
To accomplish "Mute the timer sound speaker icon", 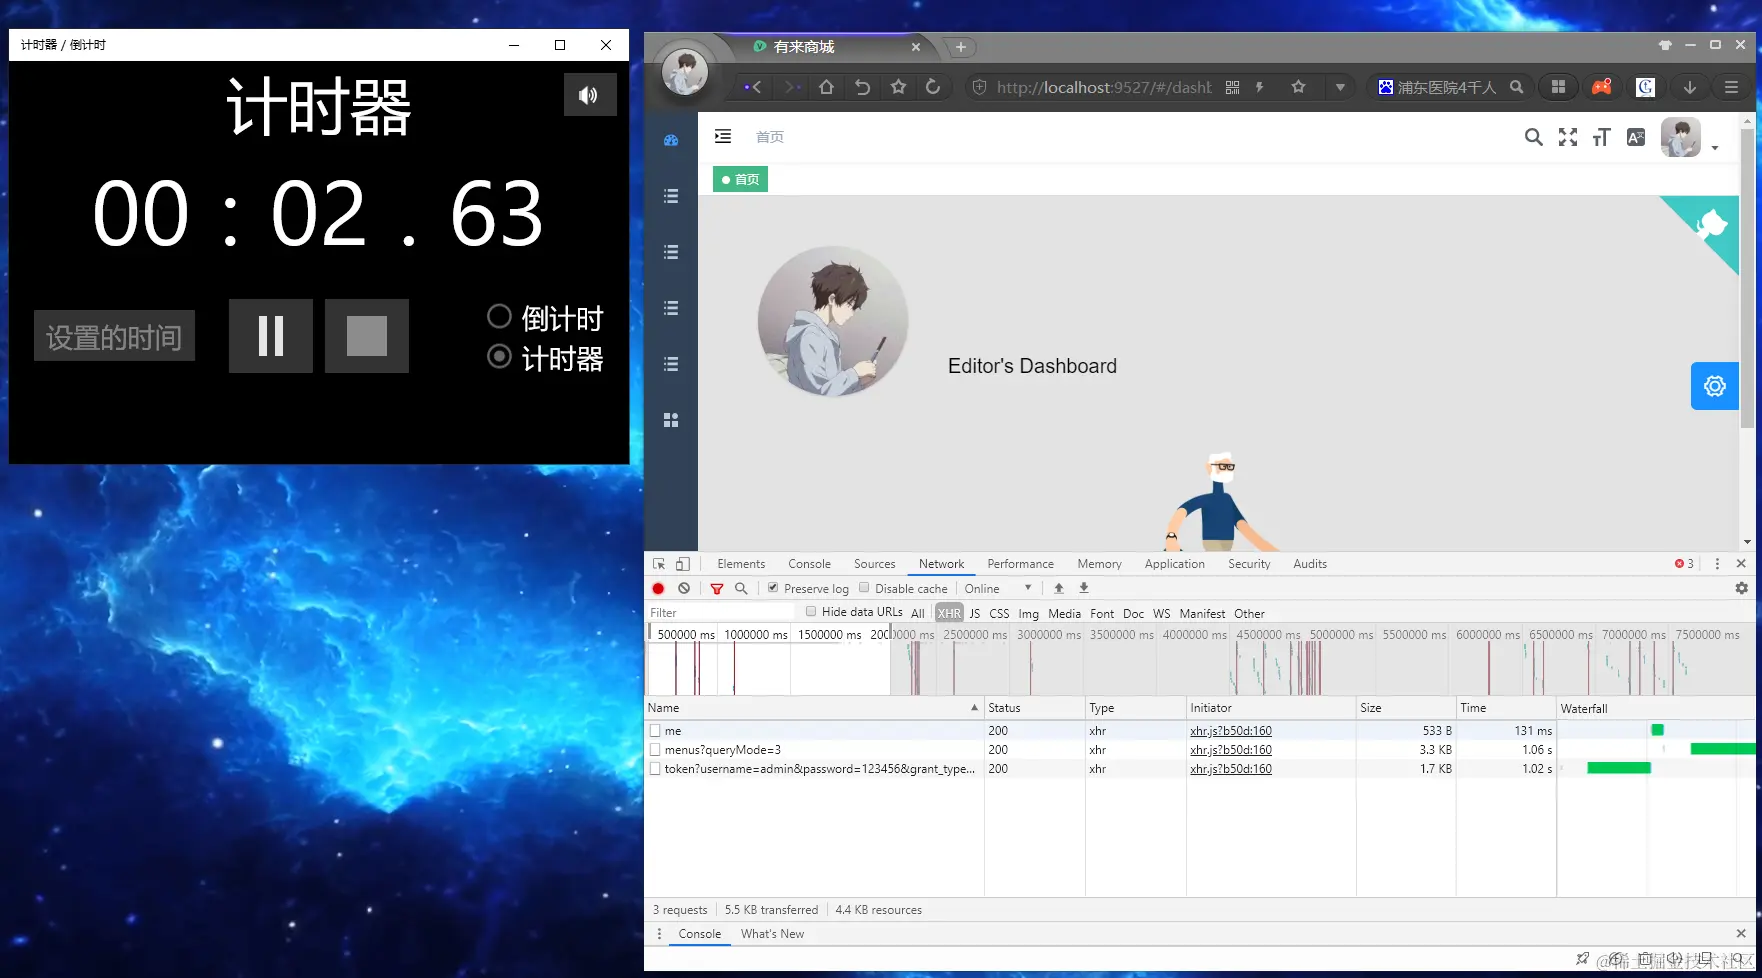I will [x=590, y=95].
